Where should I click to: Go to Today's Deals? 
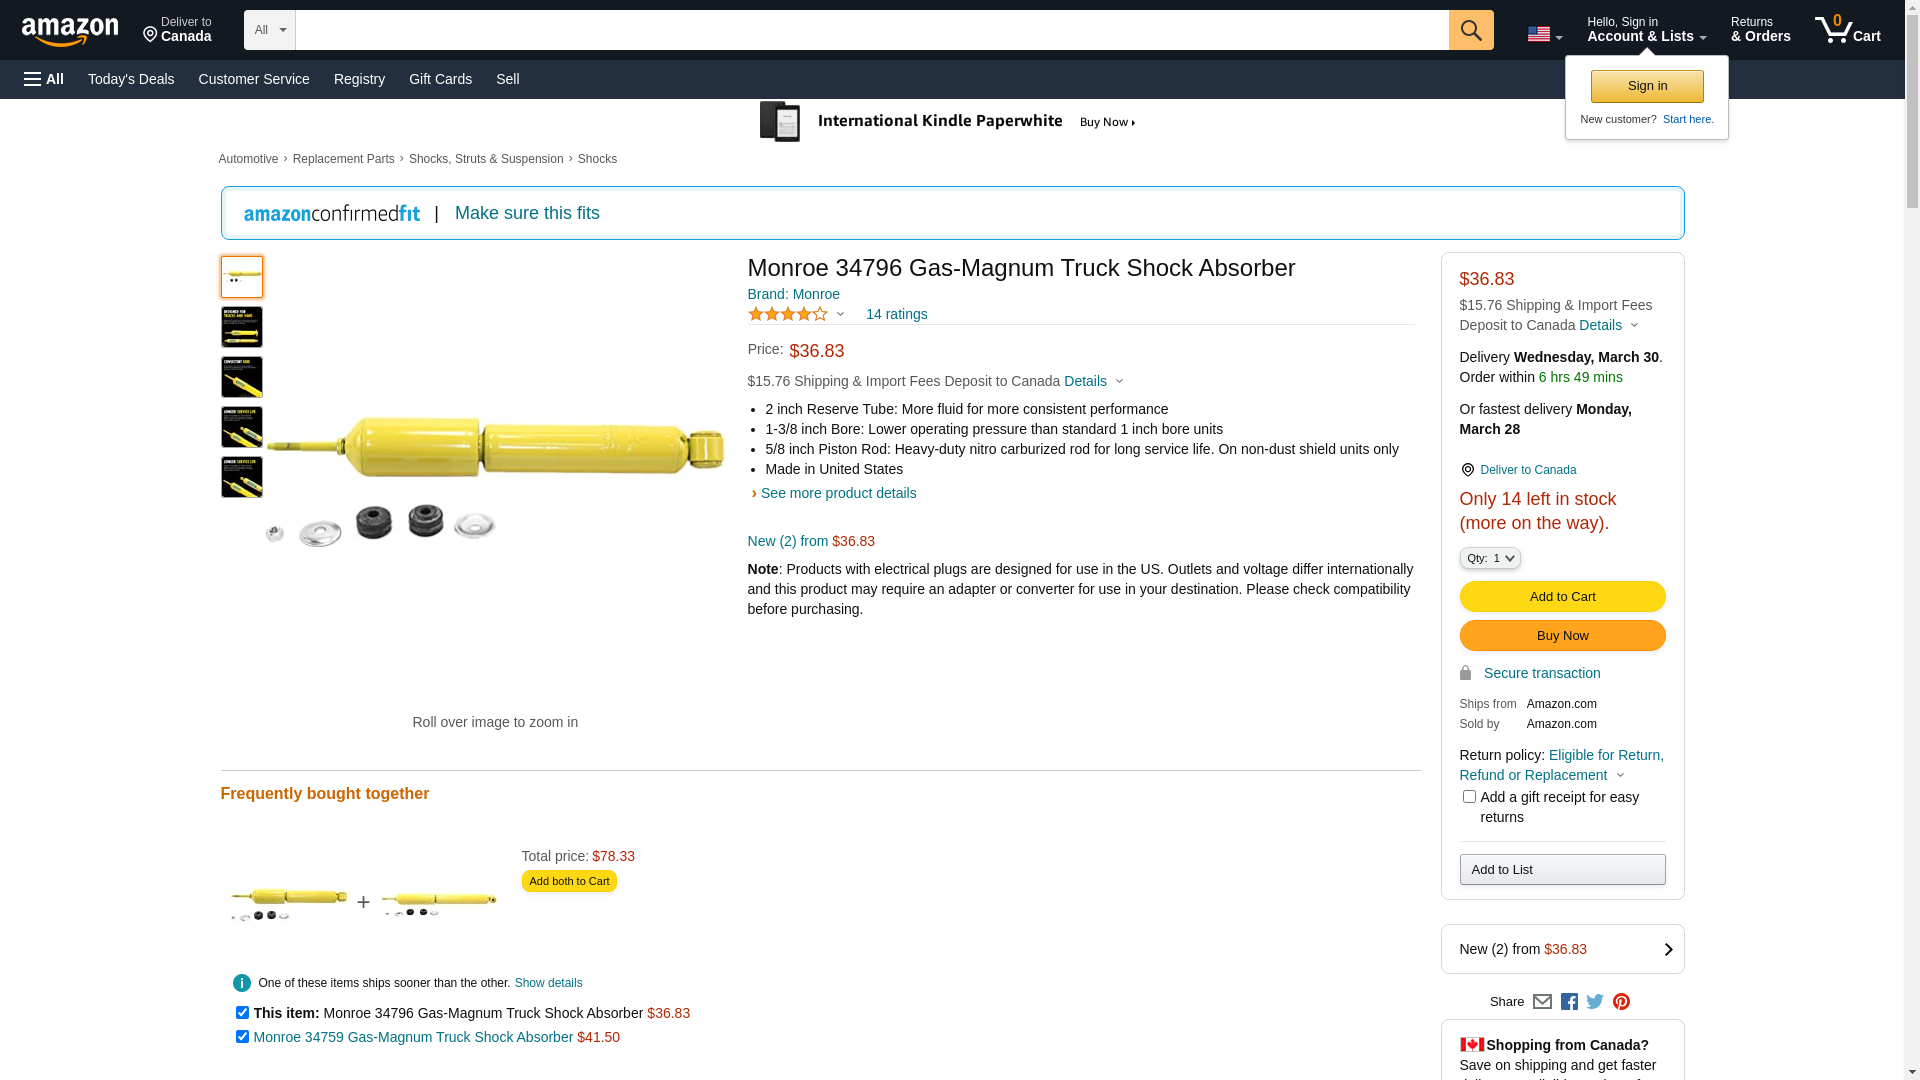tap(131, 79)
